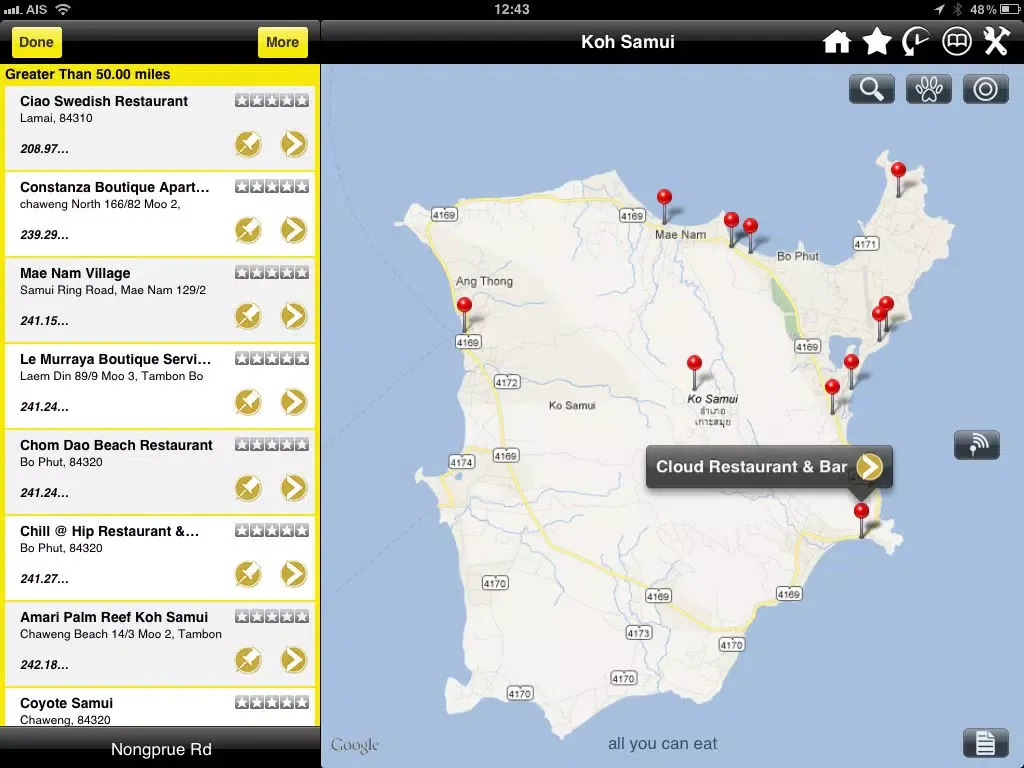Select the Ciao Swedish Restaurant title
Viewport: 1024px width, 768px height.
104,101
